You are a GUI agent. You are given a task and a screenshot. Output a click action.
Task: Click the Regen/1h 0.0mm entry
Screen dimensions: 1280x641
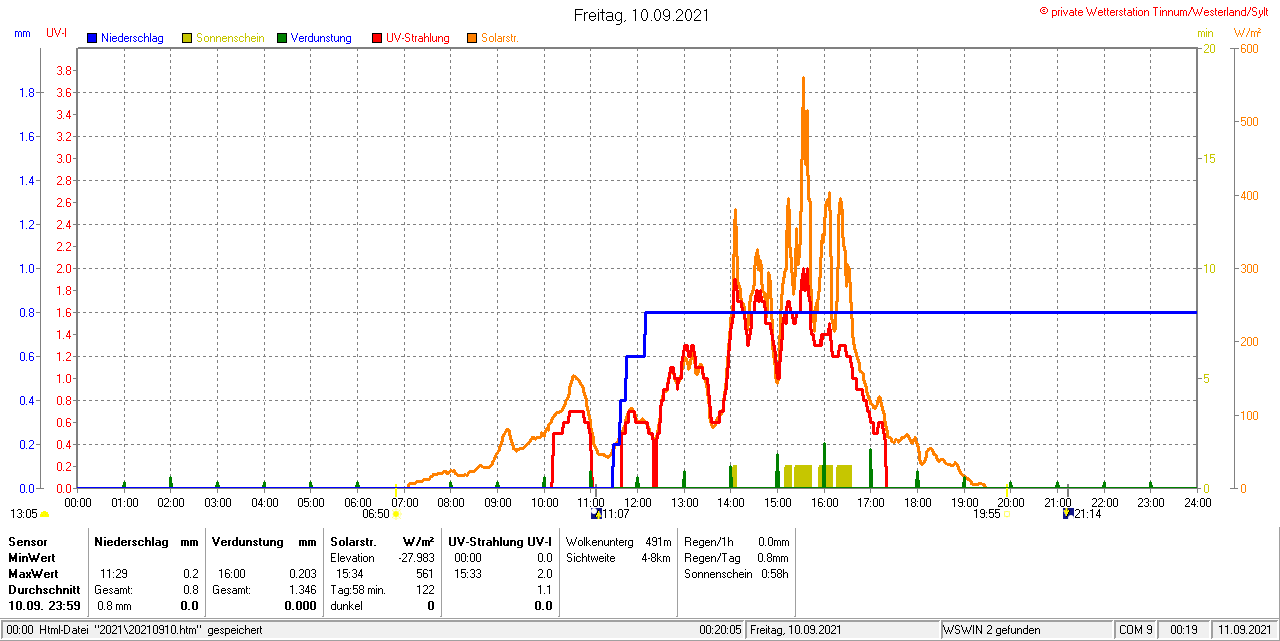point(737,542)
